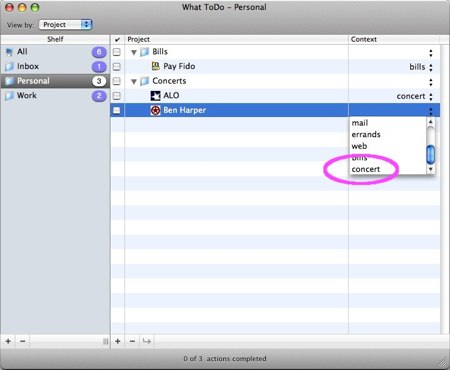Collapse the Concerts project group

coord(134,81)
